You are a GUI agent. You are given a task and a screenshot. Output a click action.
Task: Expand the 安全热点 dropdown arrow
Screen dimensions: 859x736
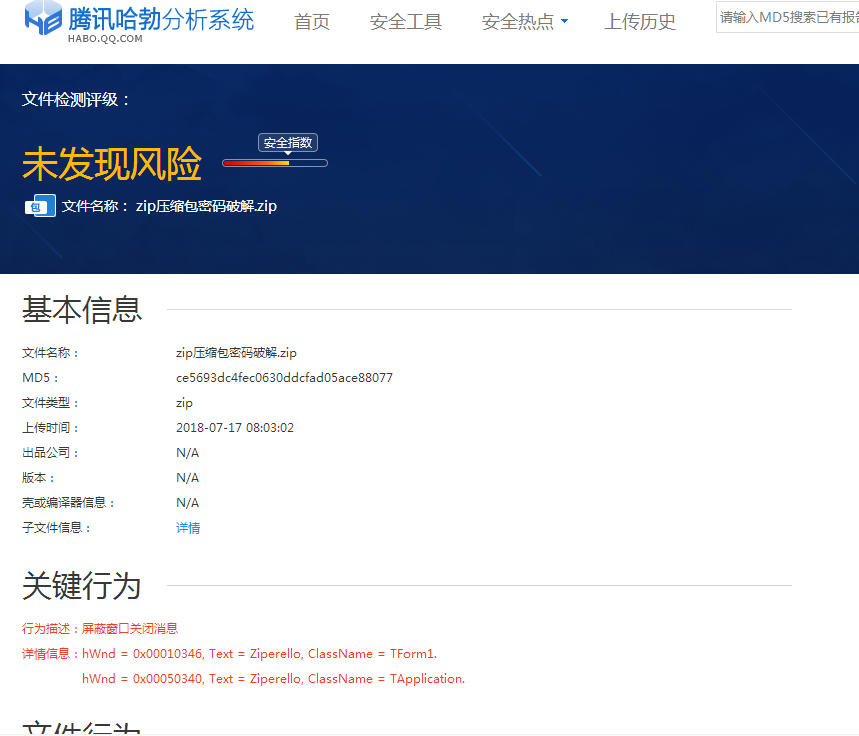pos(564,22)
